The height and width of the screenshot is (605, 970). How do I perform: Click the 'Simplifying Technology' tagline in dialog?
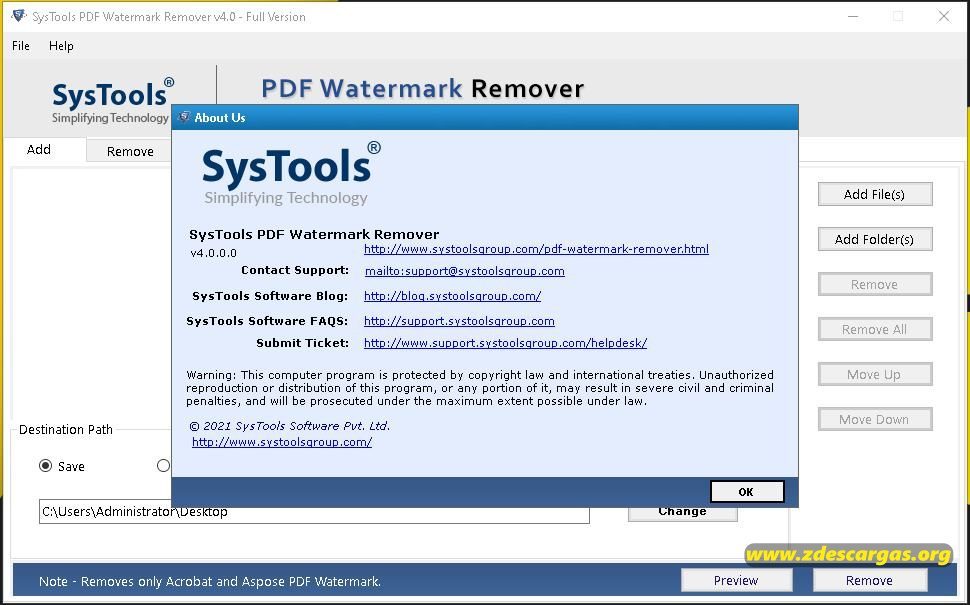coord(286,198)
